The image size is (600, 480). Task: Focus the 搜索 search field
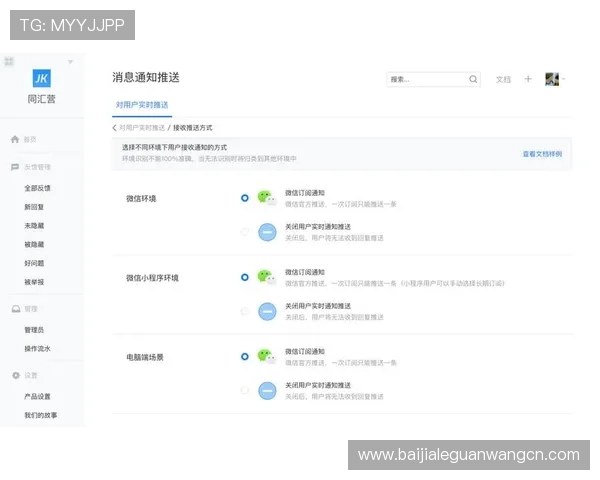point(433,79)
